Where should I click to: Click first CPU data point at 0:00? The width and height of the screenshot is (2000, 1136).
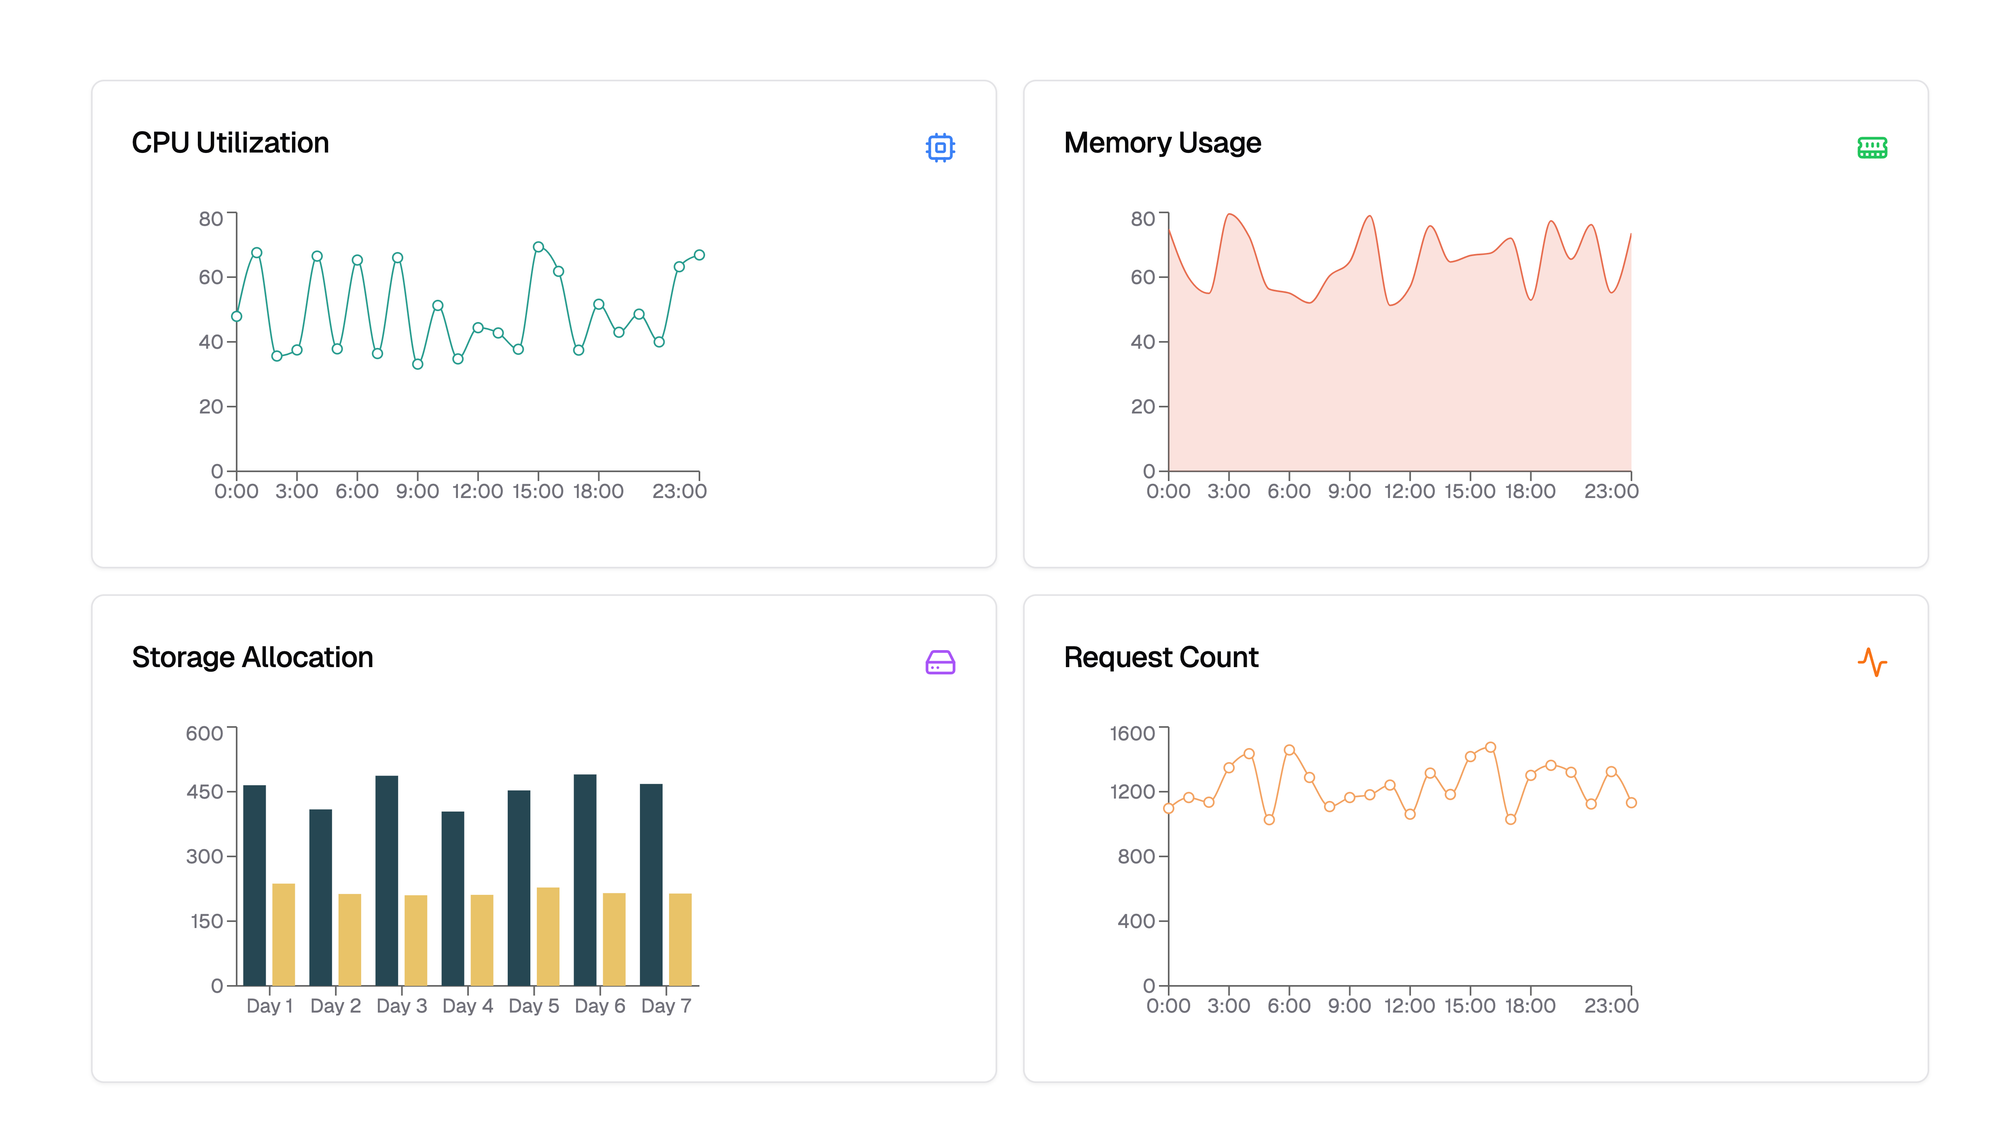(x=237, y=316)
